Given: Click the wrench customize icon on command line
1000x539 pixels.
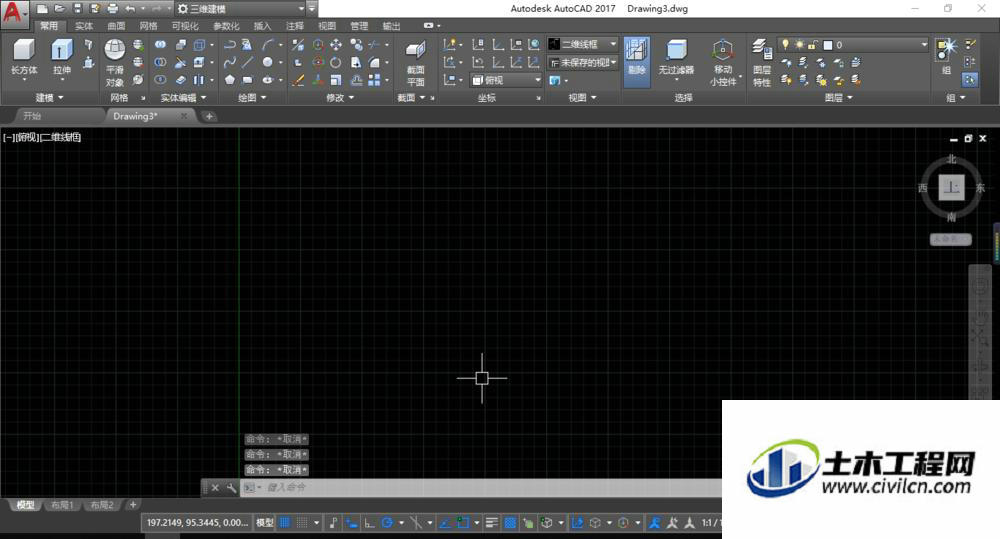Looking at the screenshot, I should point(231,487).
